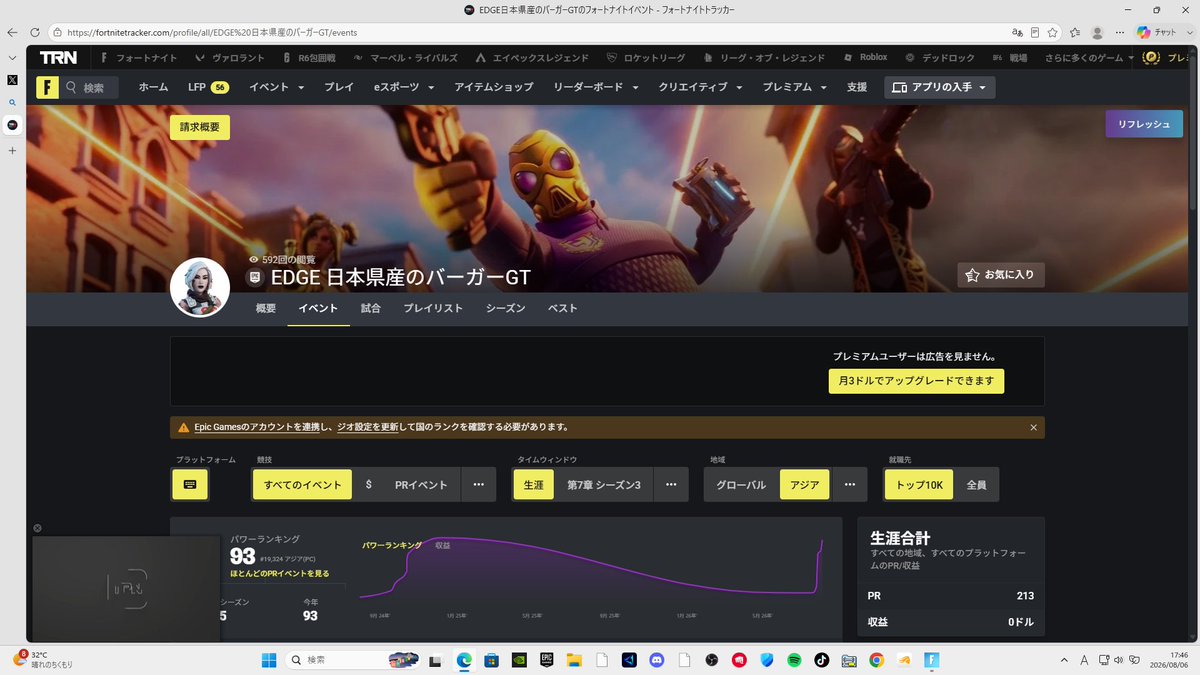Launch Spotify from the taskbar
1200x675 pixels.
point(794,660)
